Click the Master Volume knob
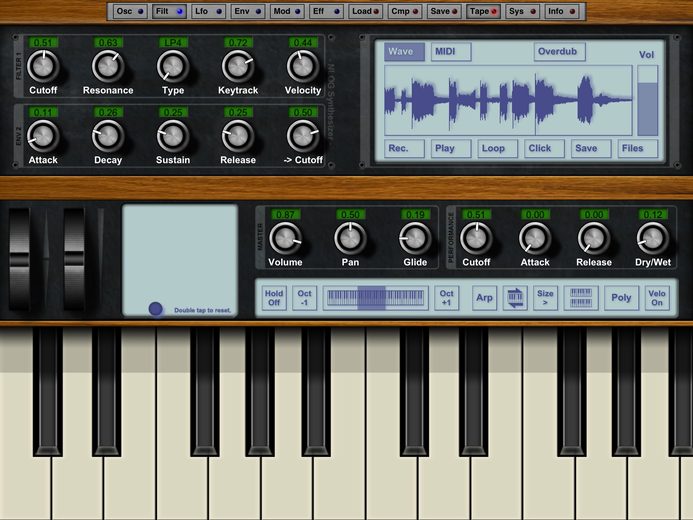 (285, 239)
